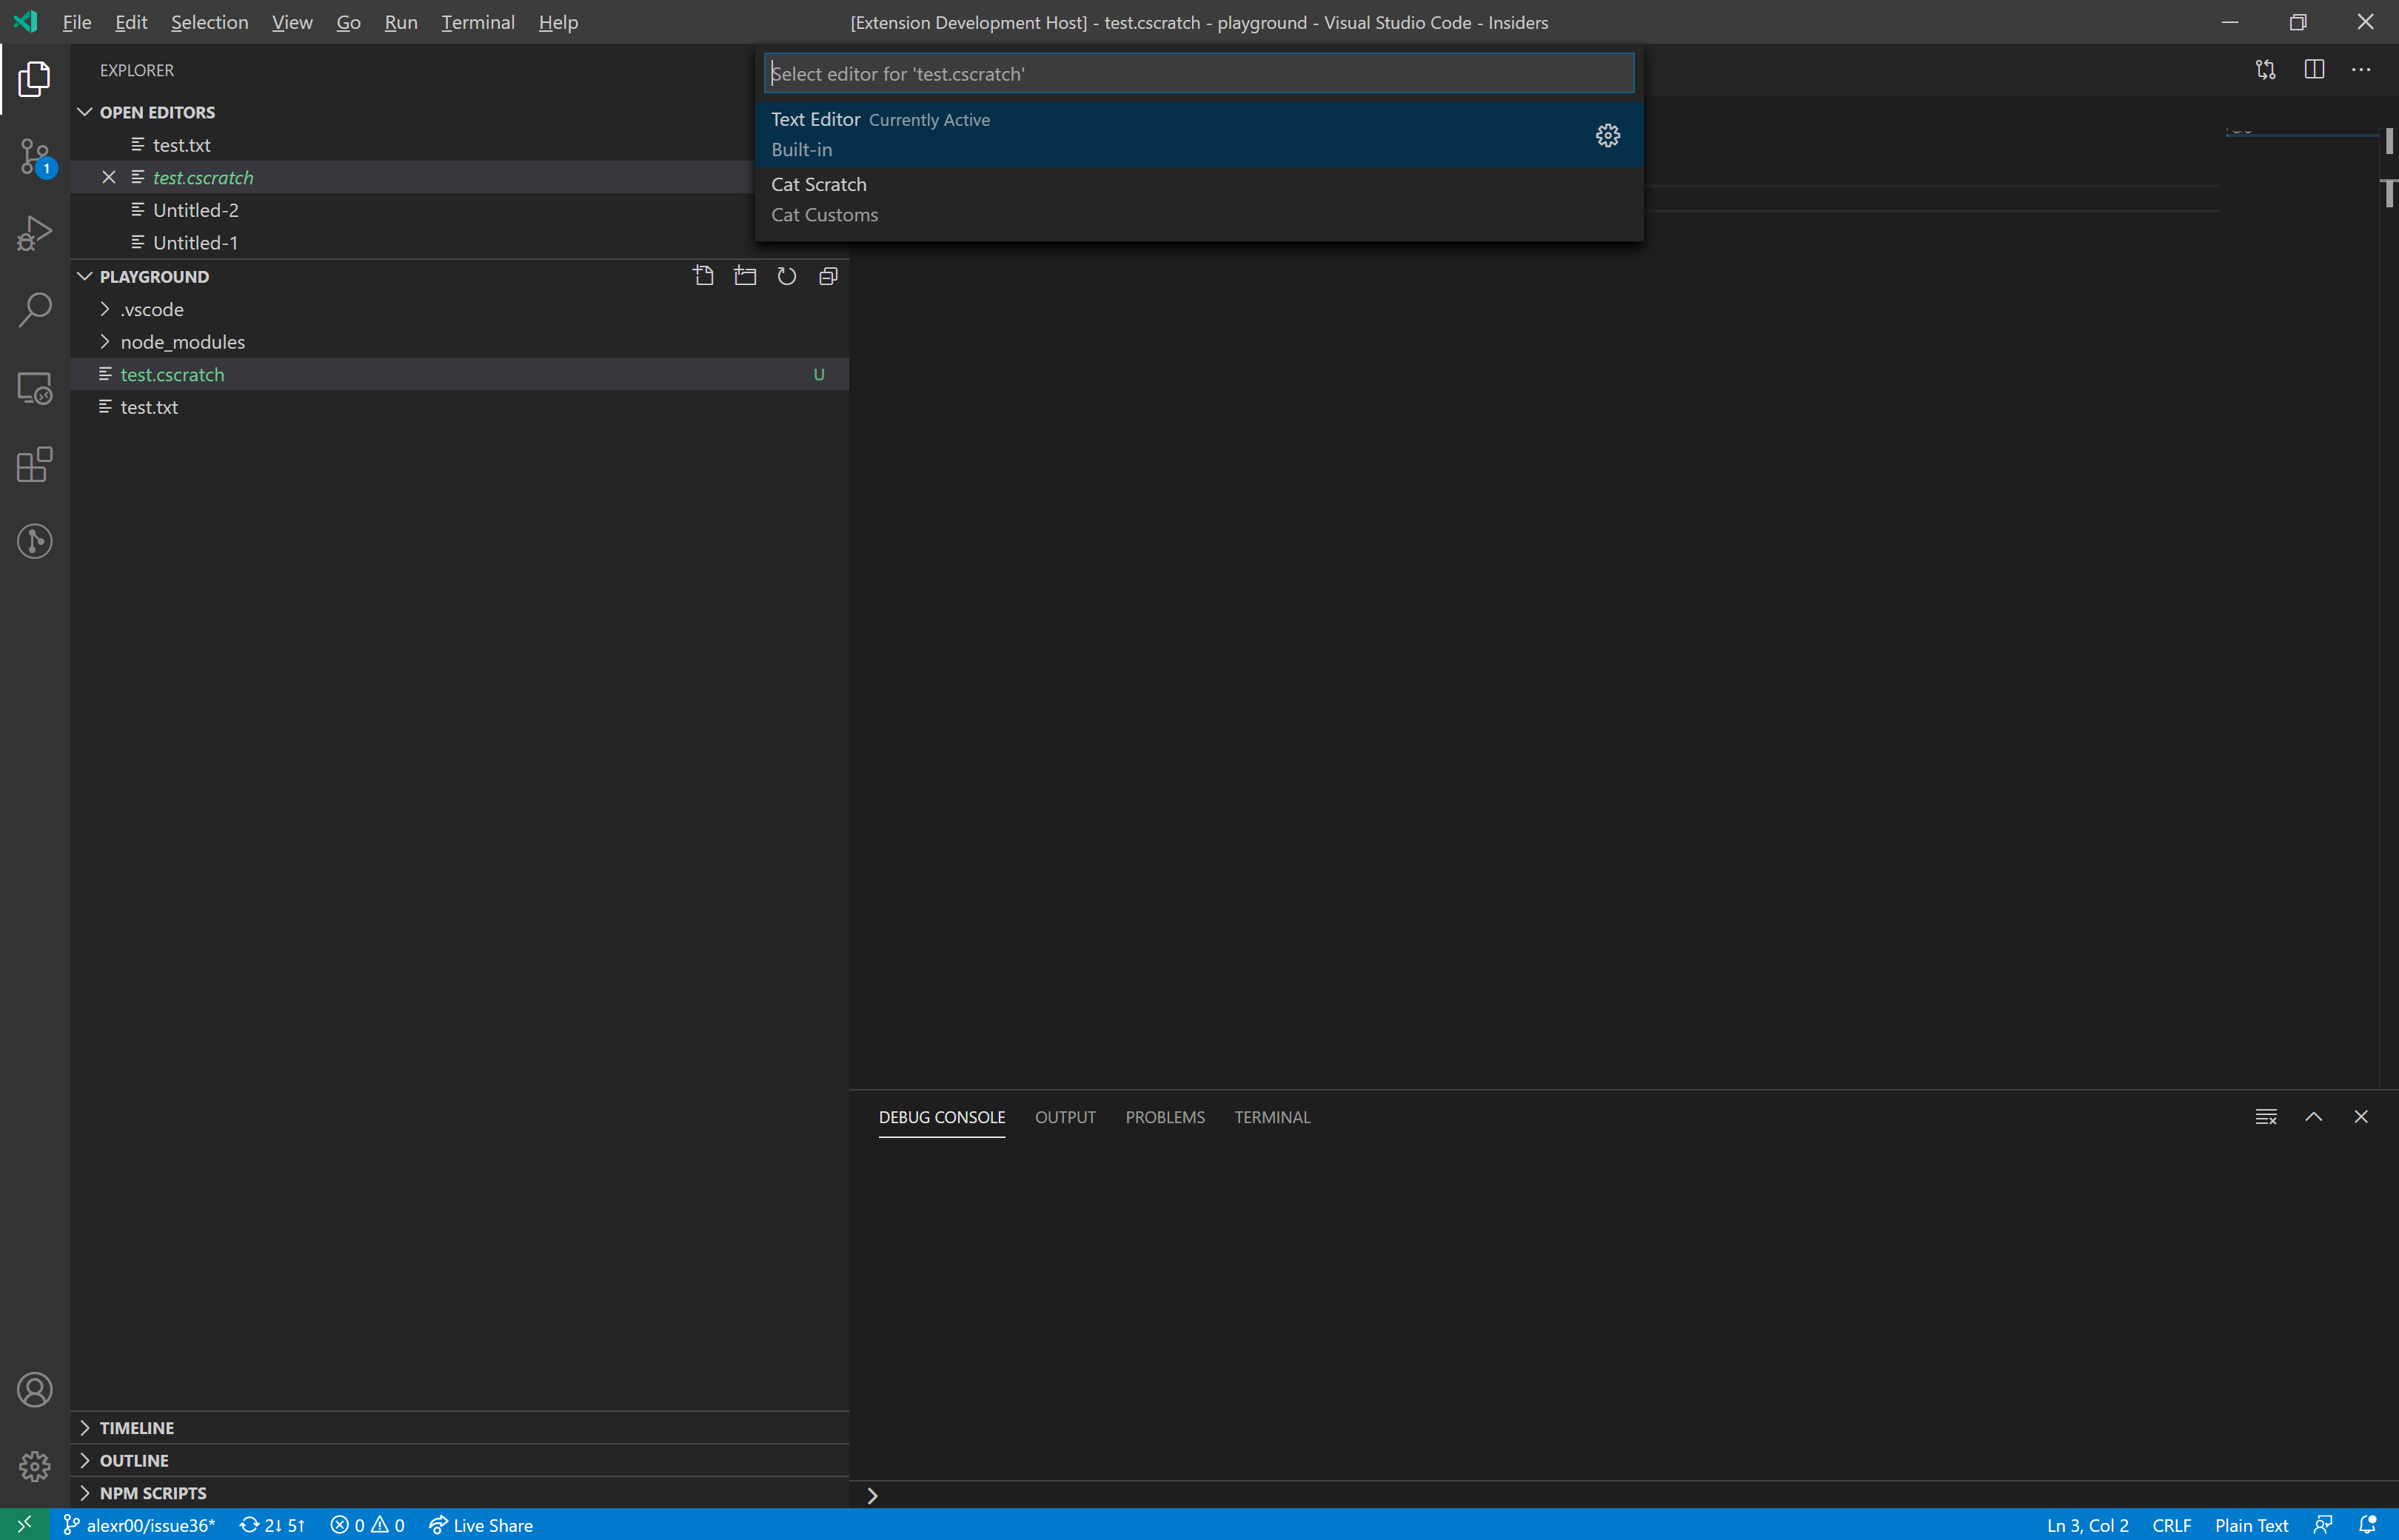Open the Help menu
The image size is (2399, 1540).
(557, 21)
